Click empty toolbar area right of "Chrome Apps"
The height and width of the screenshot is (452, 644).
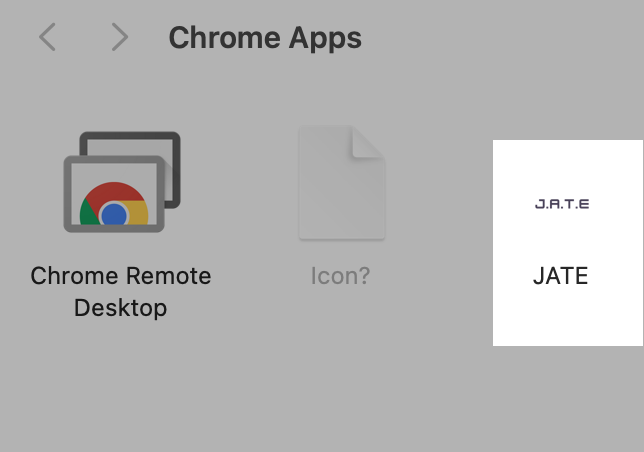tap(500, 38)
